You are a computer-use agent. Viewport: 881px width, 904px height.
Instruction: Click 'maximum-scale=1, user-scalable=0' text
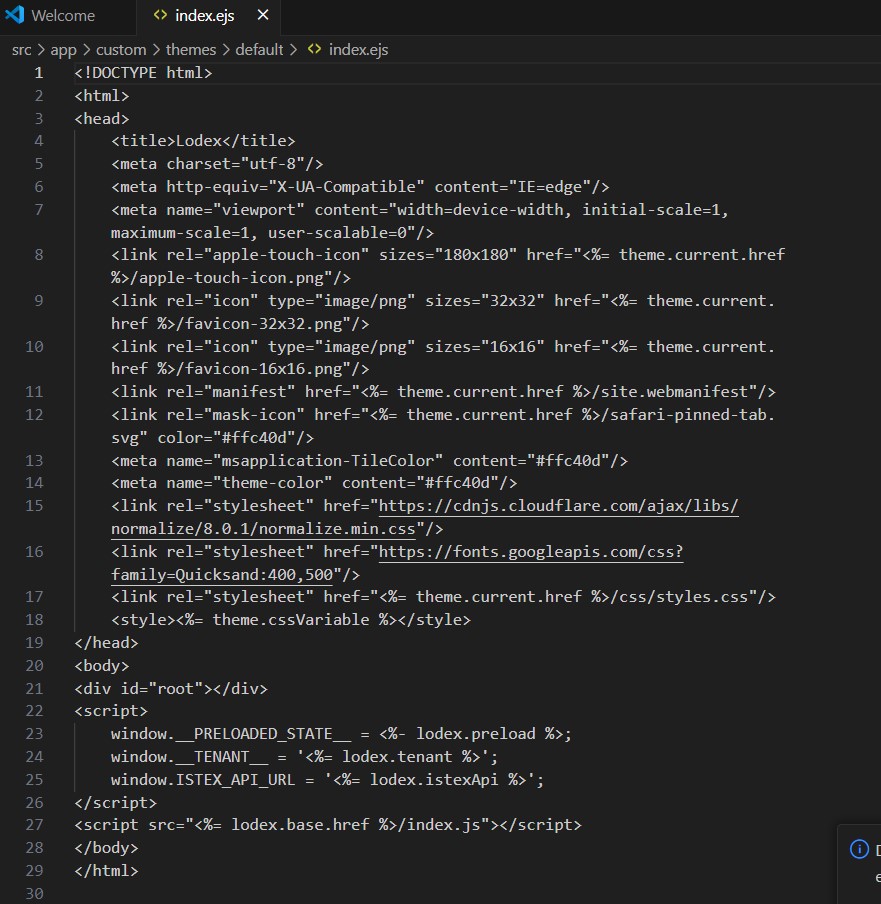click(x=262, y=233)
